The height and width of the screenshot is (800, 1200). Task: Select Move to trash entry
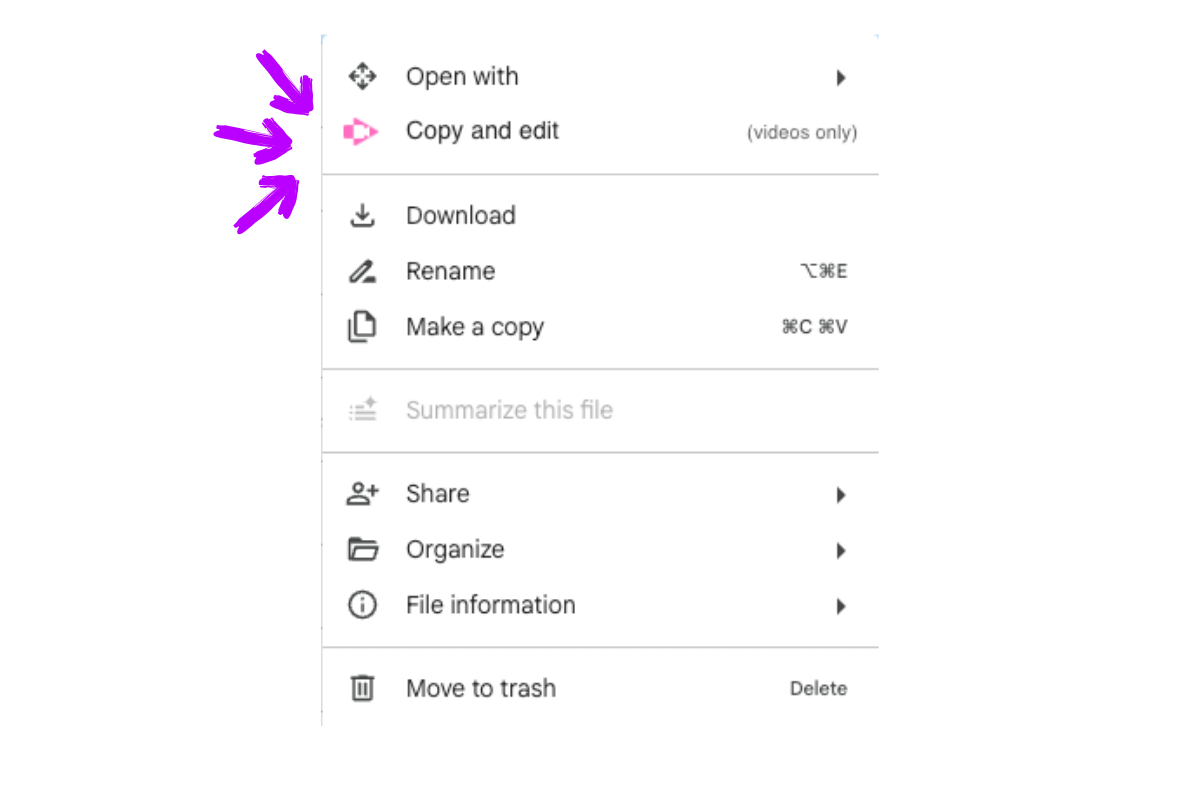481,688
